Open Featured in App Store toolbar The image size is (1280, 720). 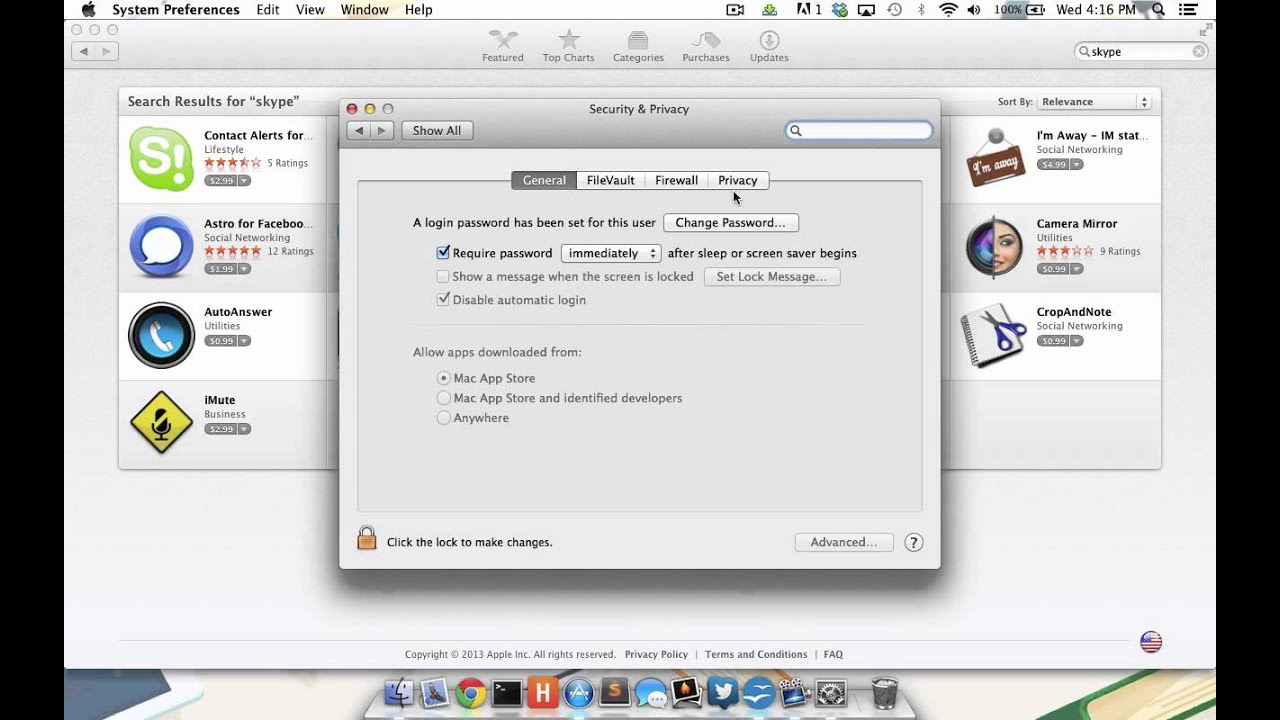503,46
